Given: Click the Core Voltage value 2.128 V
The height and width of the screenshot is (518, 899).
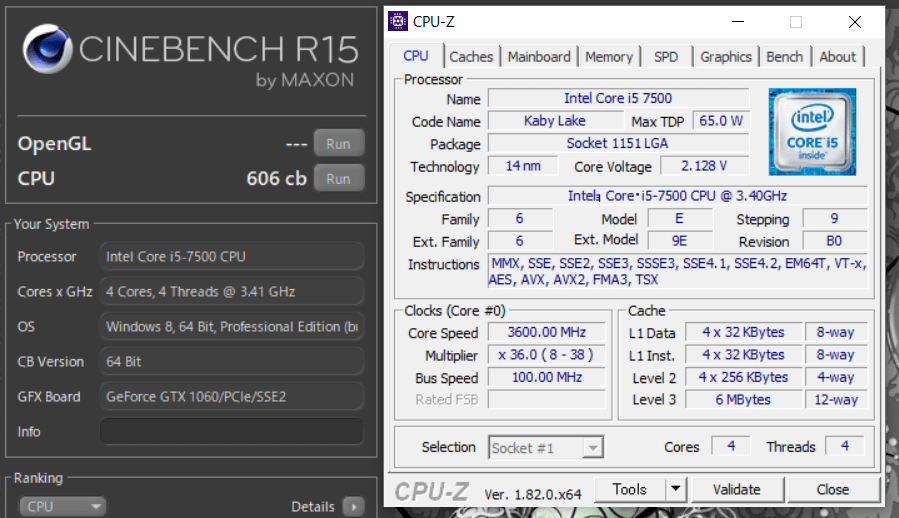Looking at the screenshot, I should pyautogui.click(x=705, y=166).
